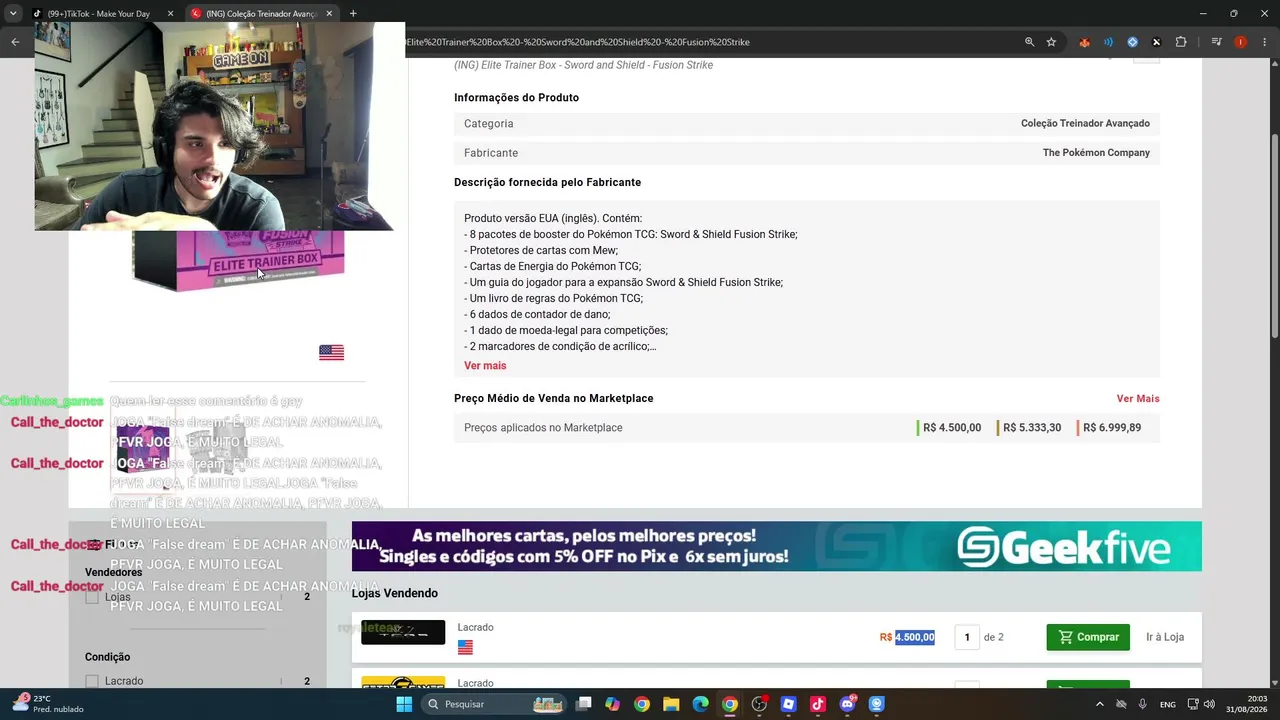Open the Windows Start menu
The width and height of the screenshot is (1280, 720).
click(404, 704)
